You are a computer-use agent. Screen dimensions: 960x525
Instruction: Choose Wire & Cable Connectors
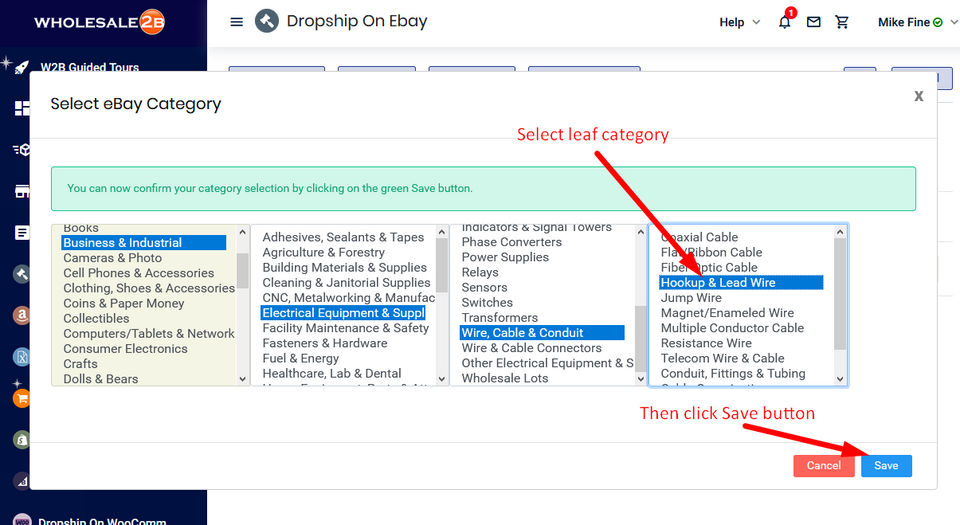coord(531,348)
